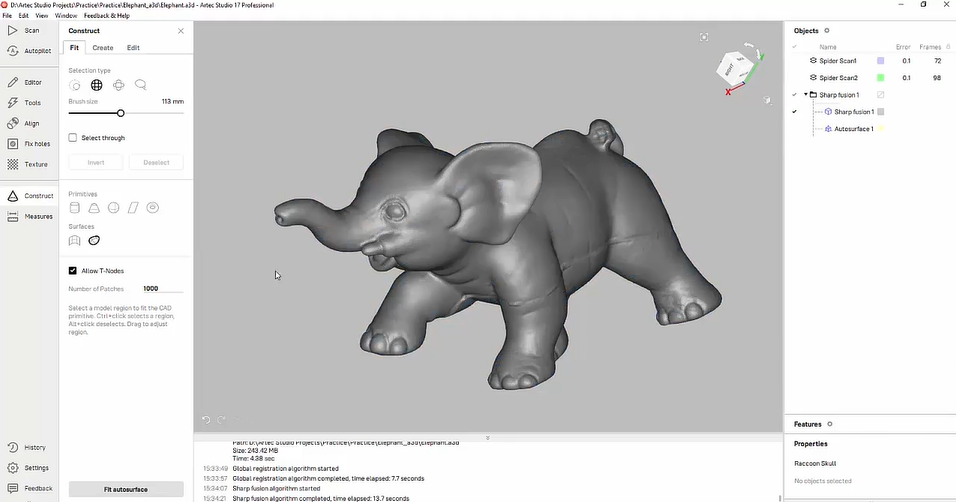Open the Fix holes panel
Screen dimensions: 956x502
click(29, 143)
